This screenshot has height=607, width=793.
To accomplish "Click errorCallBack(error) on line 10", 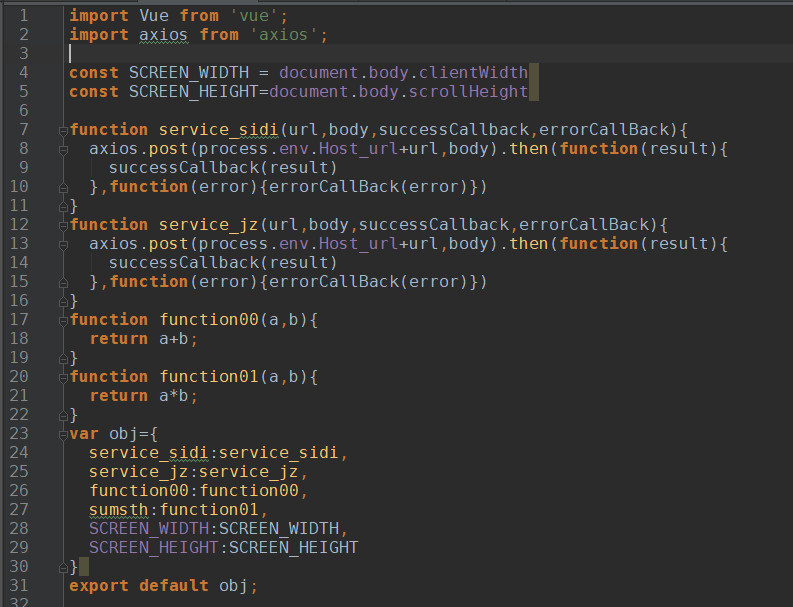I will 368,187.
